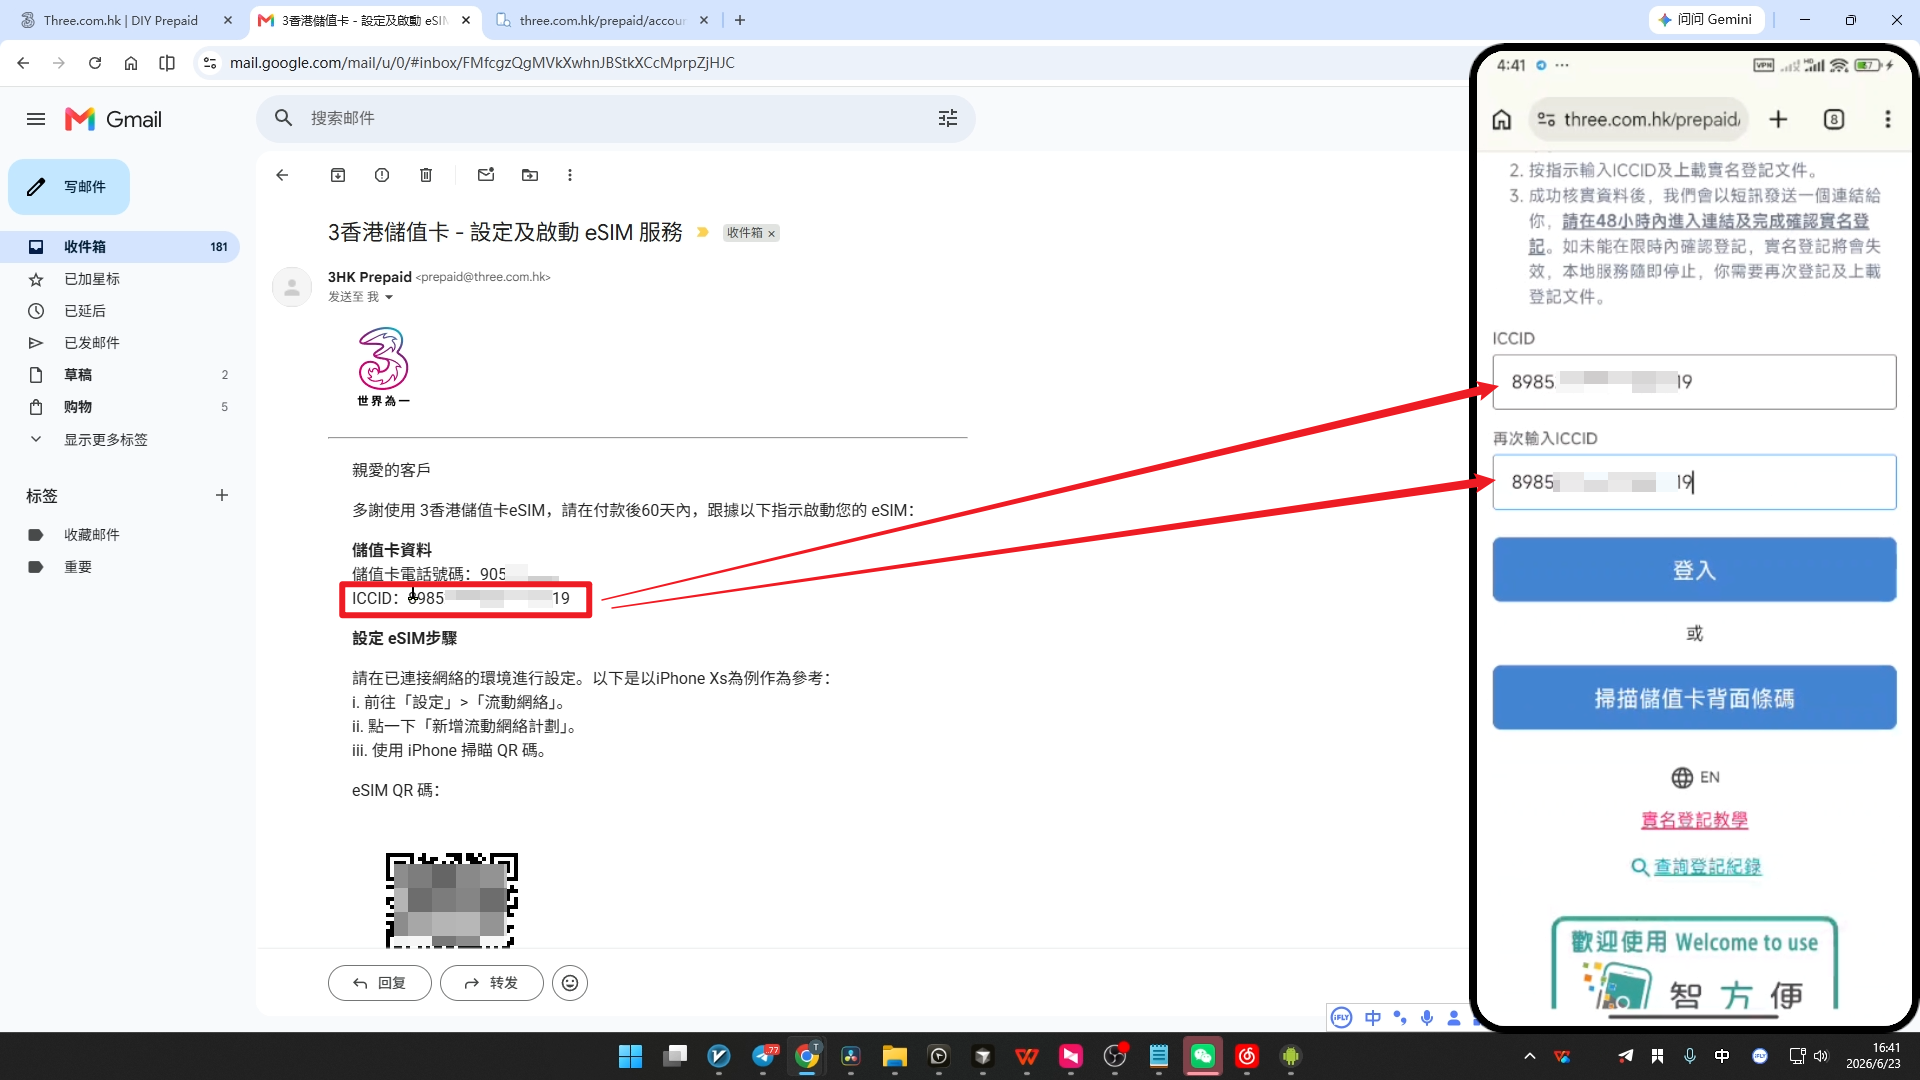Report this email as spam
Viewport: 1920px width, 1080px height.
(x=382, y=175)
